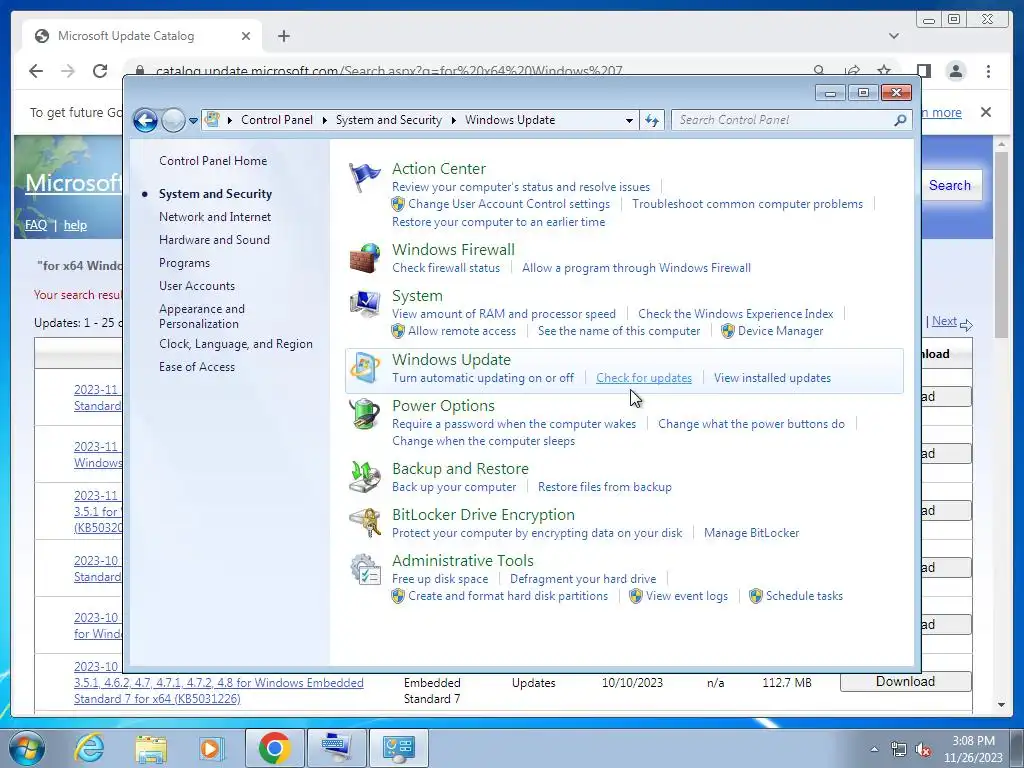1024x768 pixels.
Task: Select Microsoft Update Catalog tab
Action: [142, 36]
